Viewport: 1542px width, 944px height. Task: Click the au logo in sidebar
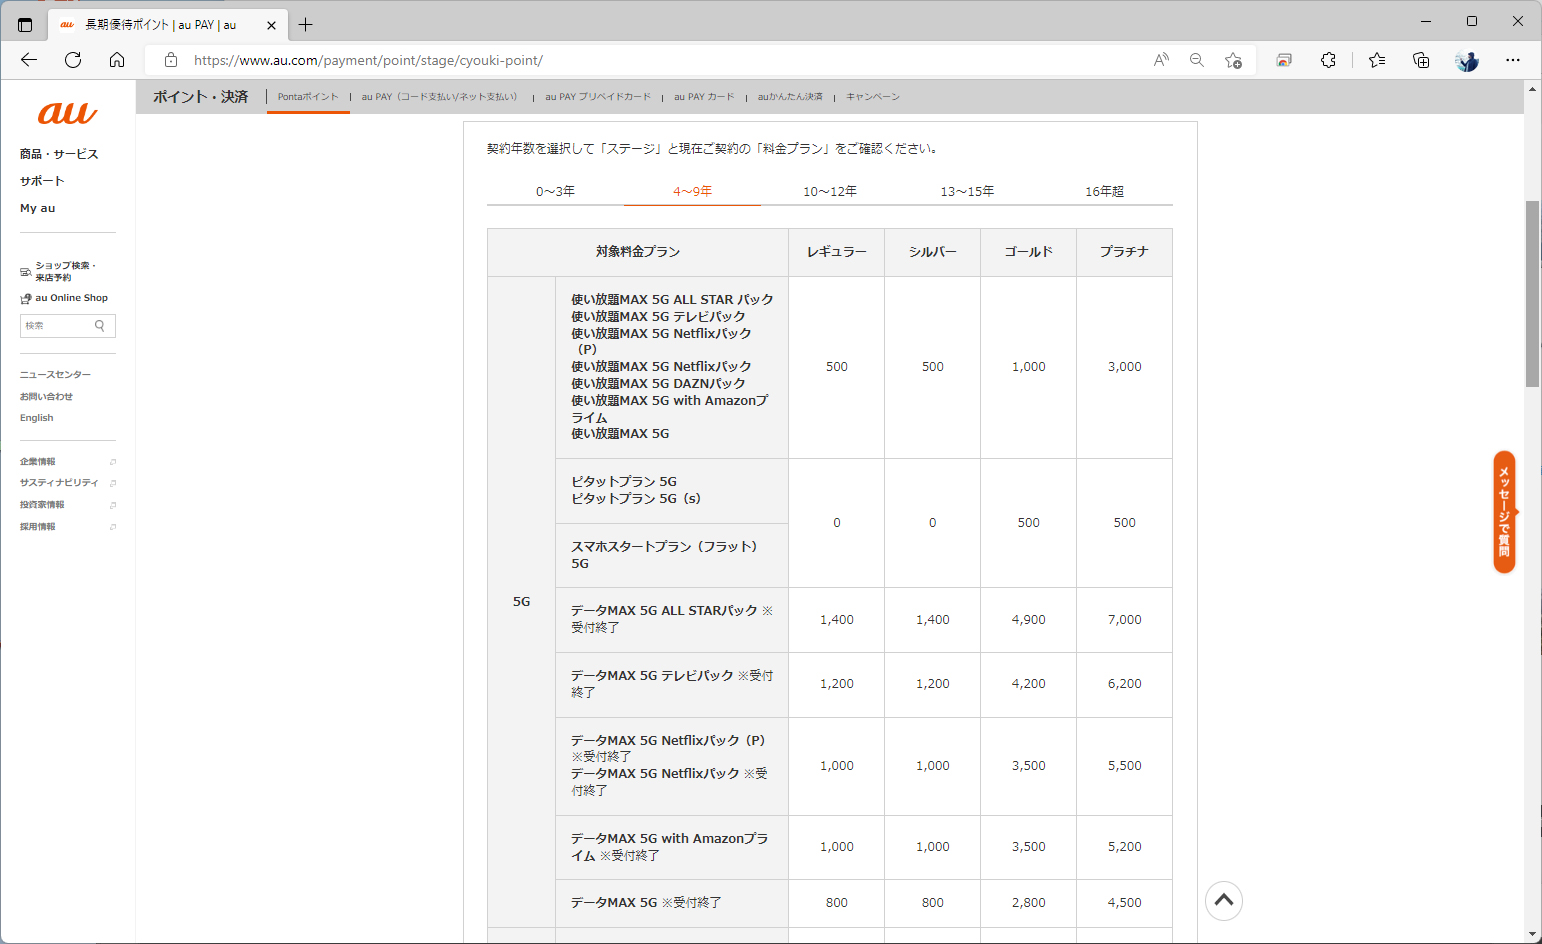tap(67, 113)
